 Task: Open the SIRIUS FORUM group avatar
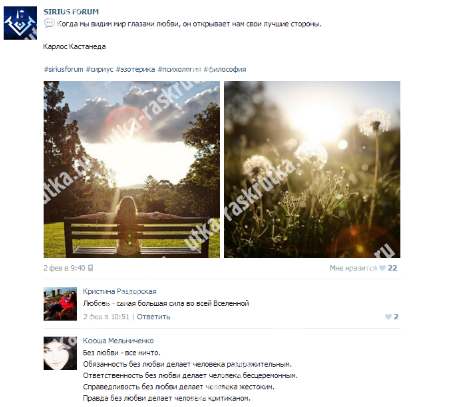click(20, 23)
